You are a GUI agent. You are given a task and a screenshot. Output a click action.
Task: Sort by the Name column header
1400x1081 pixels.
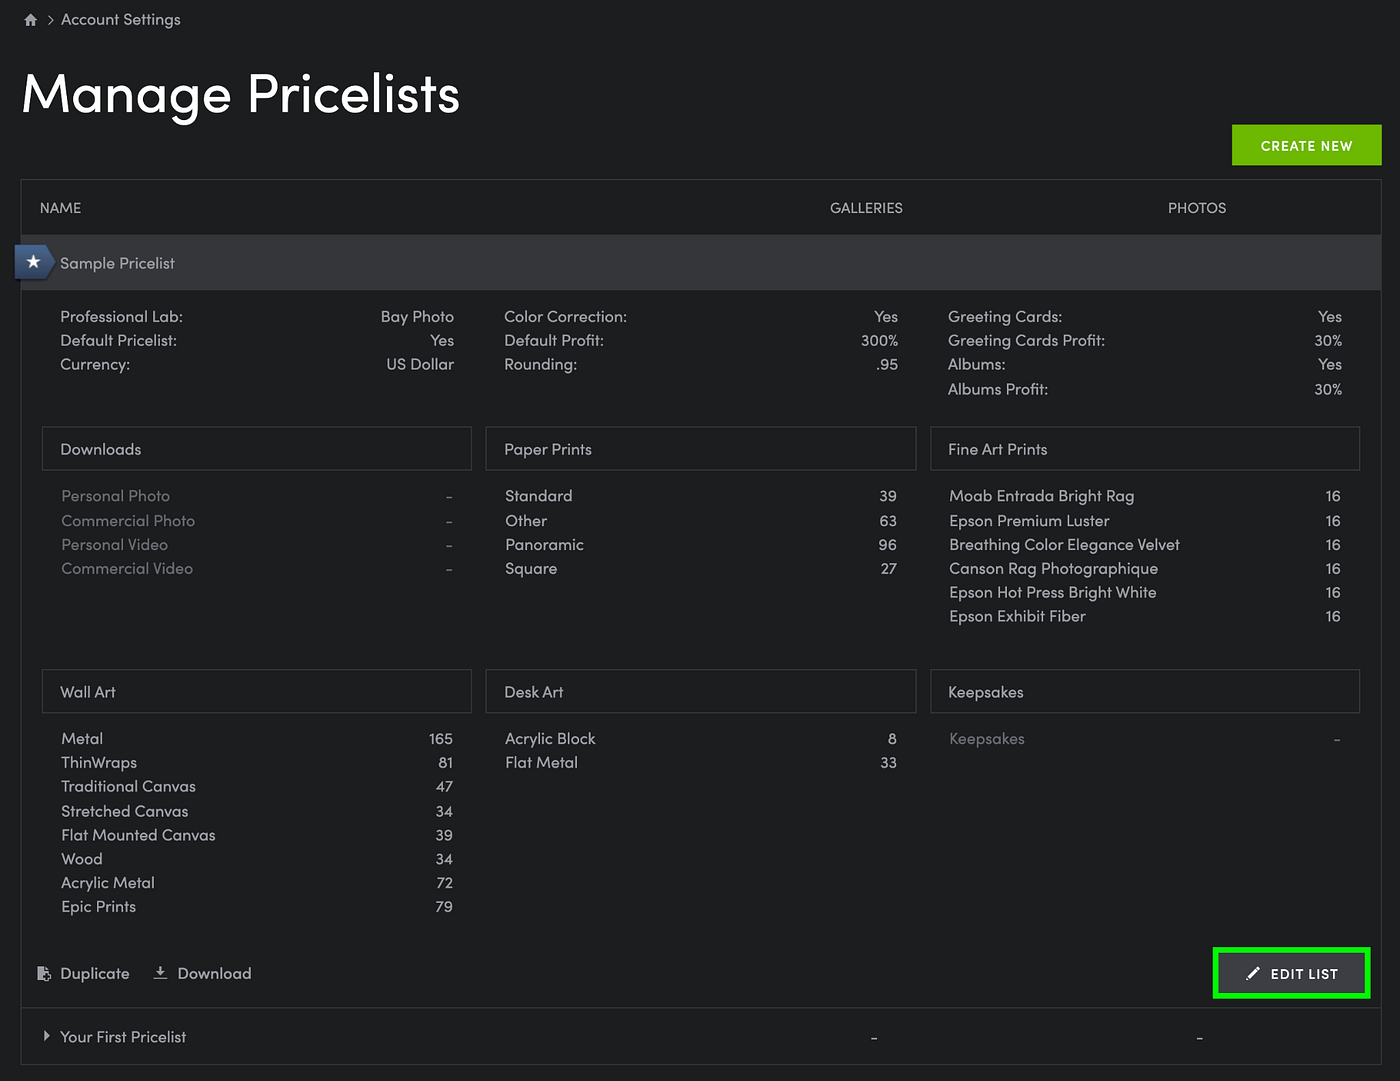(x=60, y=208)
